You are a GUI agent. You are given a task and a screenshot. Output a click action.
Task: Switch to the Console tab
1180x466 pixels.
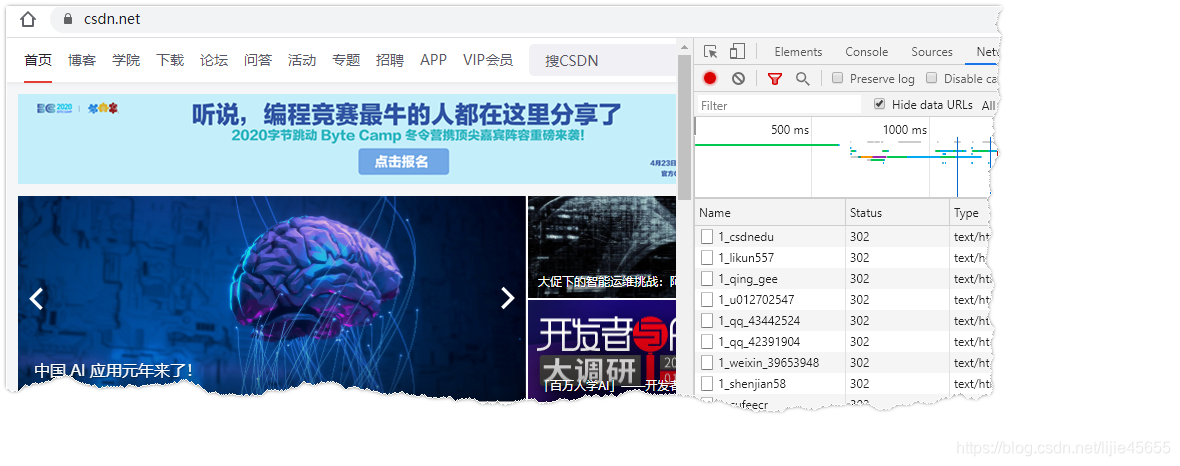point(866,52)
